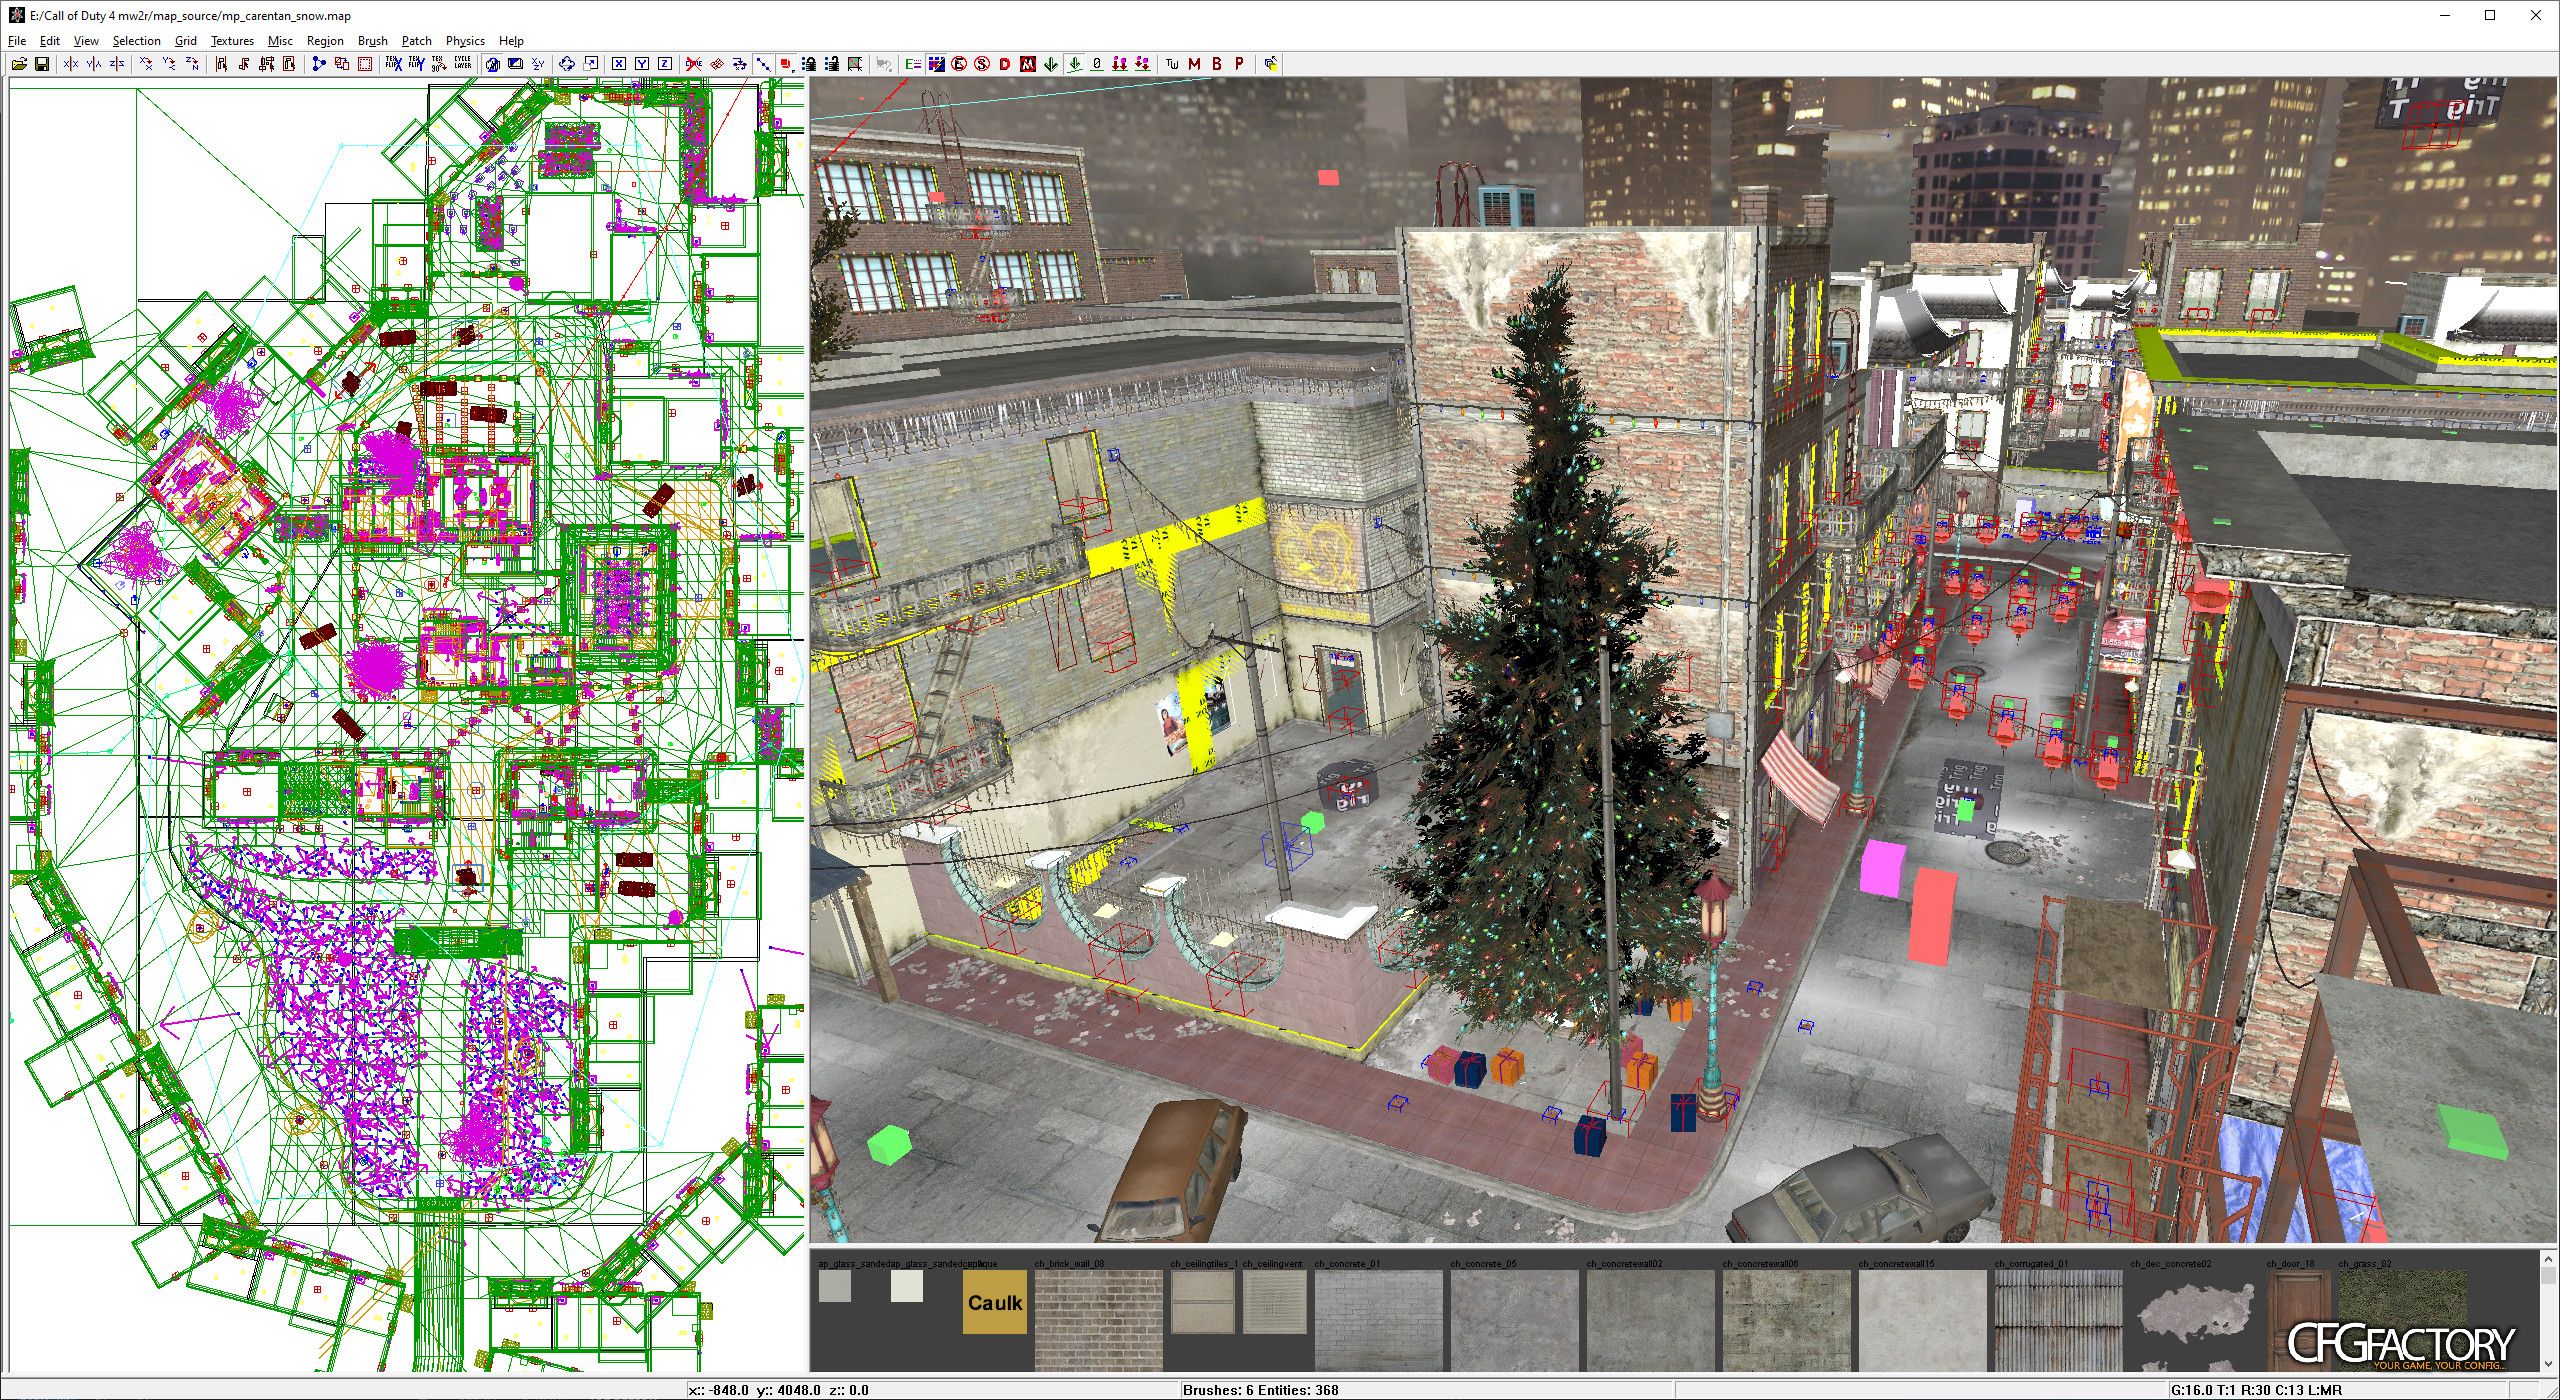Toggle the colorful grid lightning button
This screenshot has height=1400, width=2560.
click(936, 64)
